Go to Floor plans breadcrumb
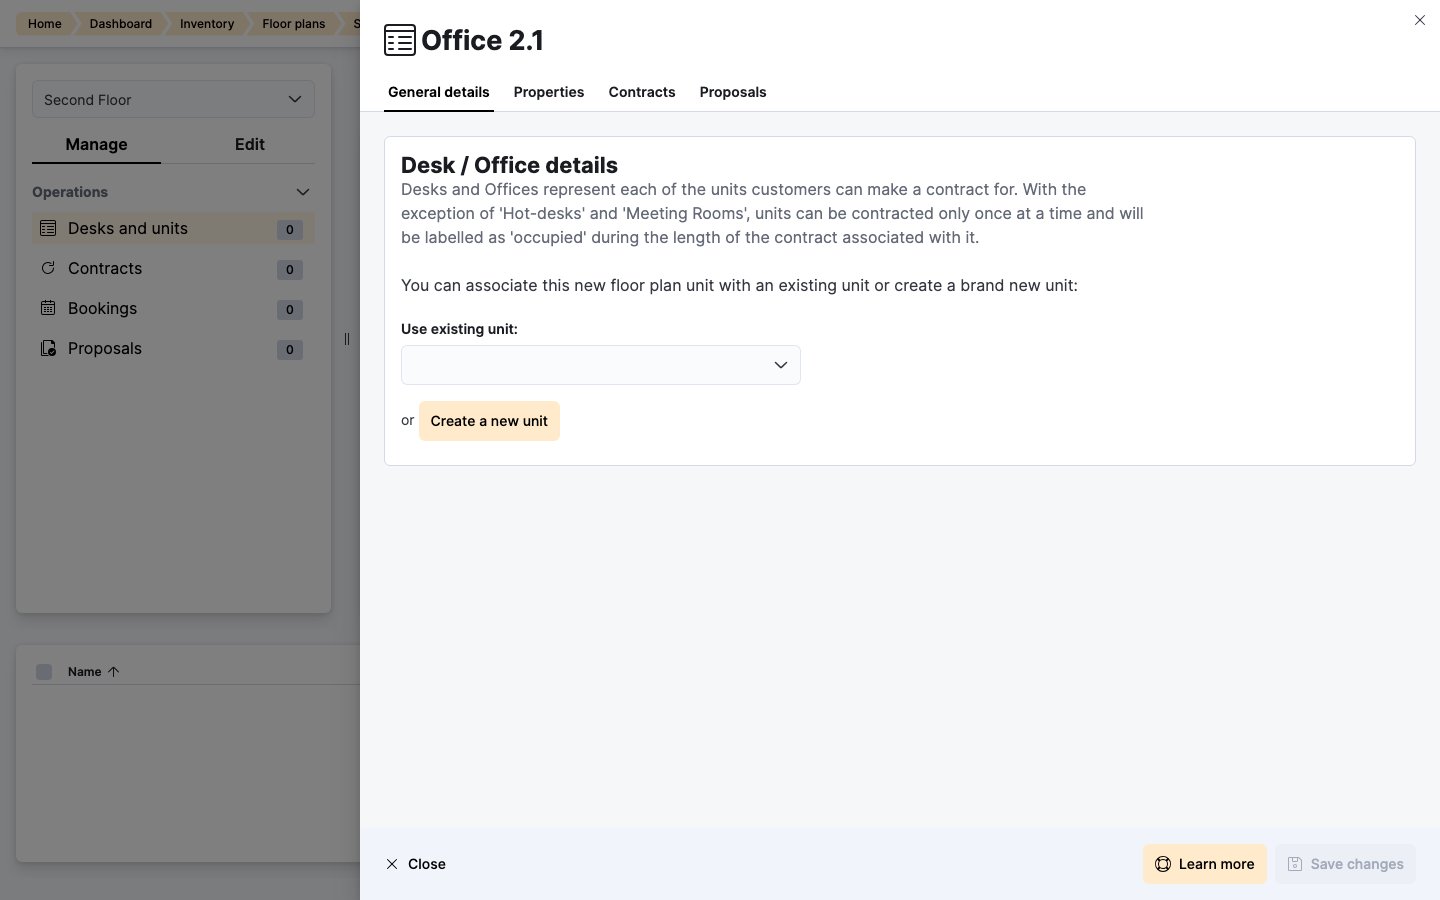 (293, 23)
